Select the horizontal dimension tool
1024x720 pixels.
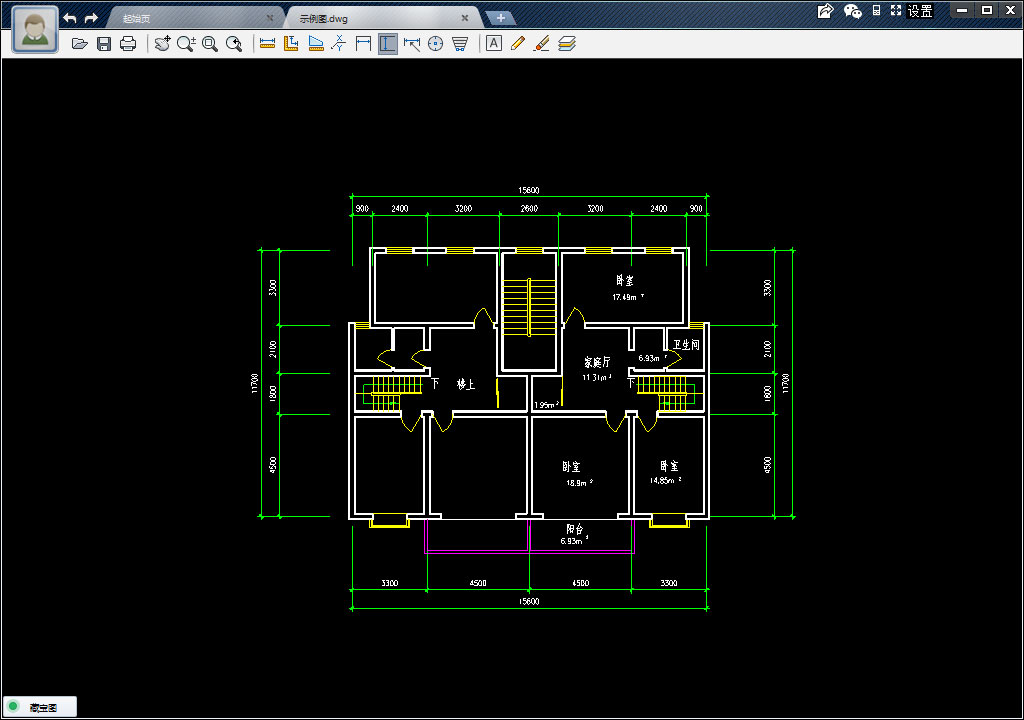(x=363, y=44)
